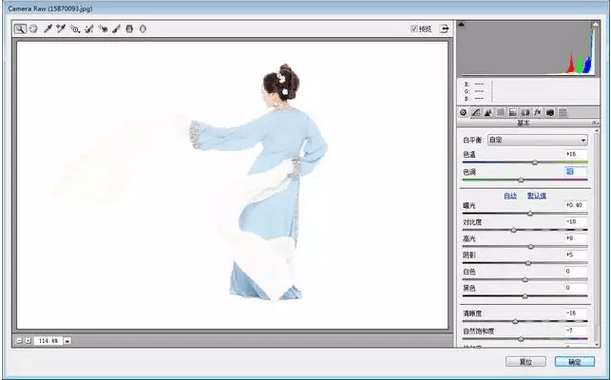Open the 白平衡 white balance dropdown

[538, 140]
